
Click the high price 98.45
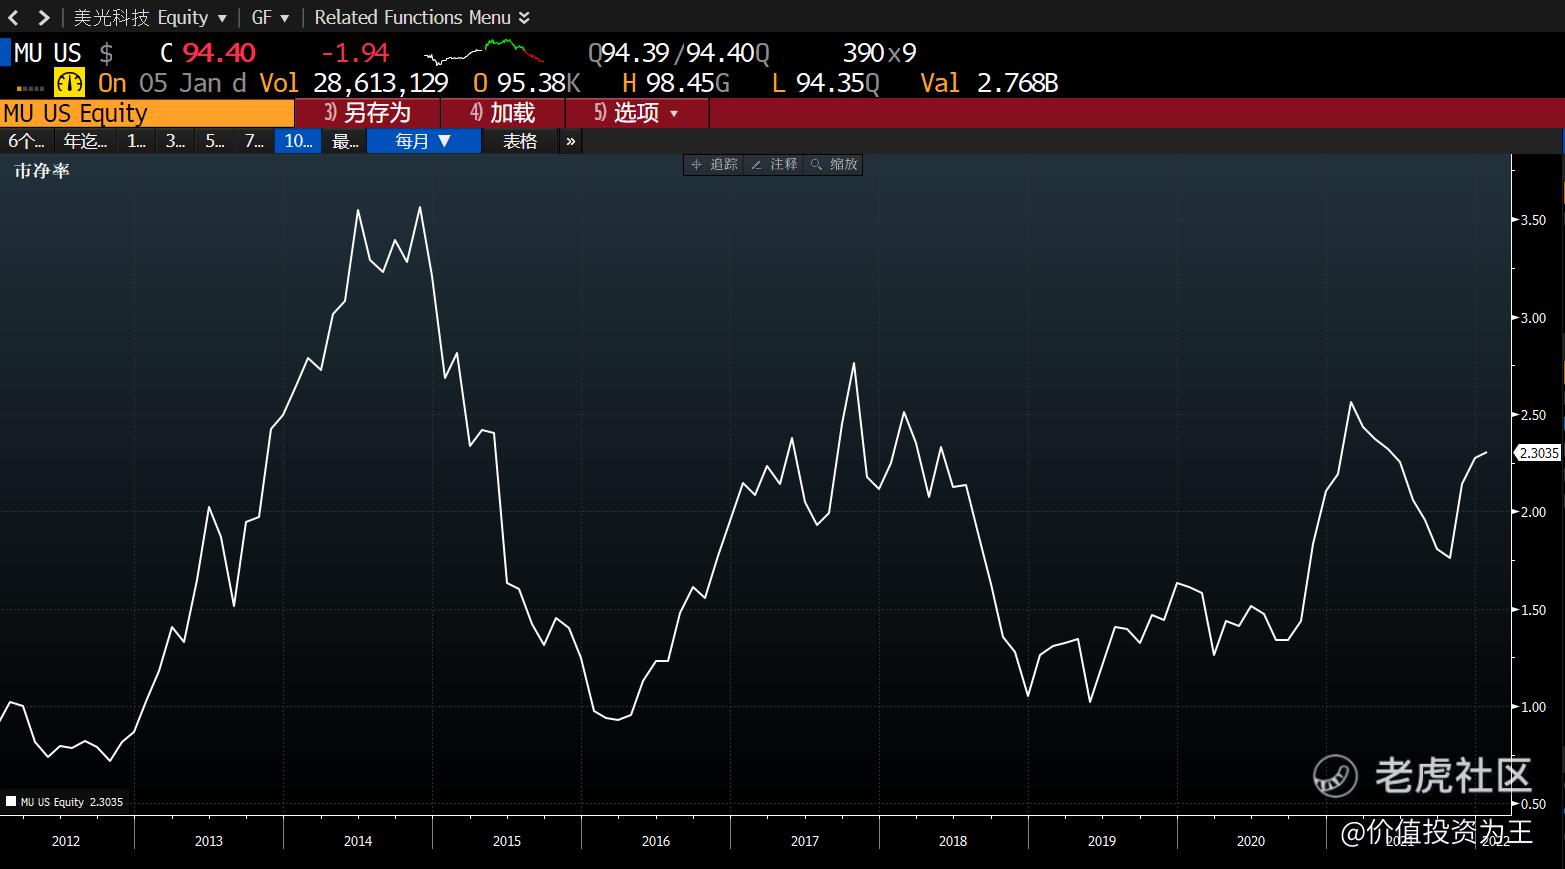pos(680,83)
